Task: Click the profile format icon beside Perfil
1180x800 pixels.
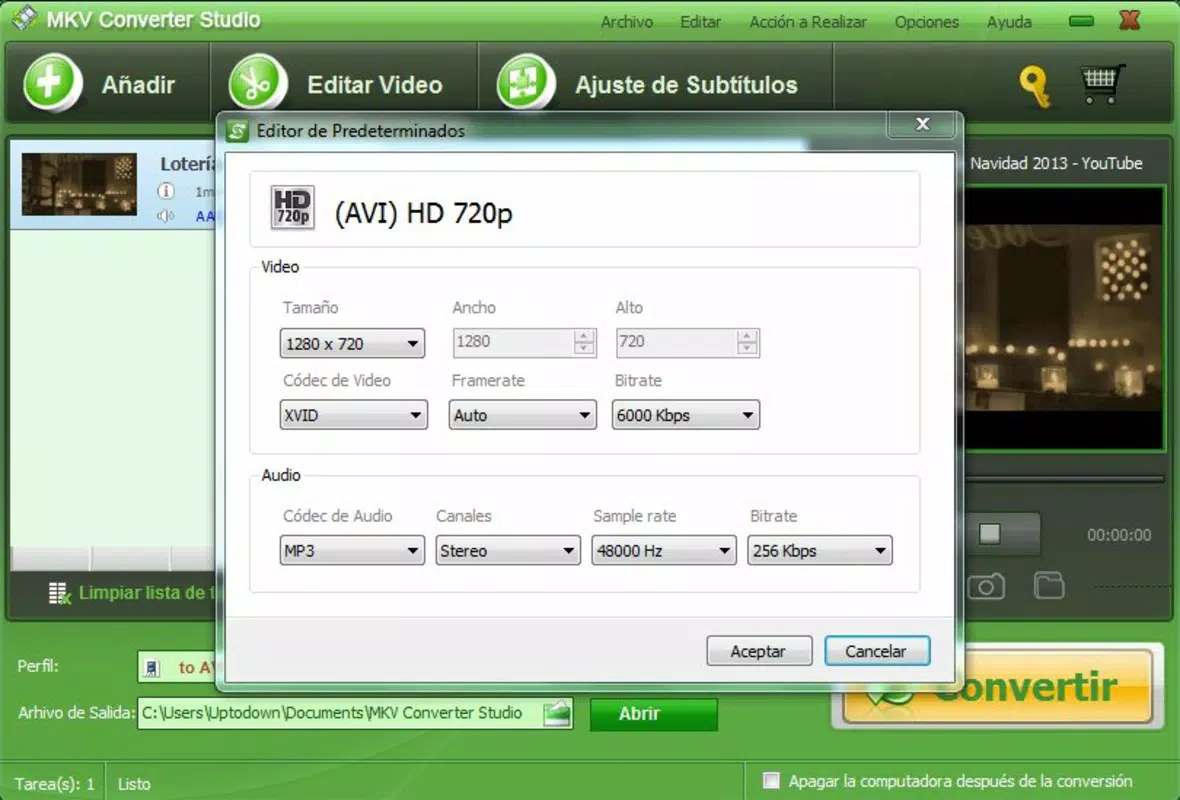Action: [153, 668]
